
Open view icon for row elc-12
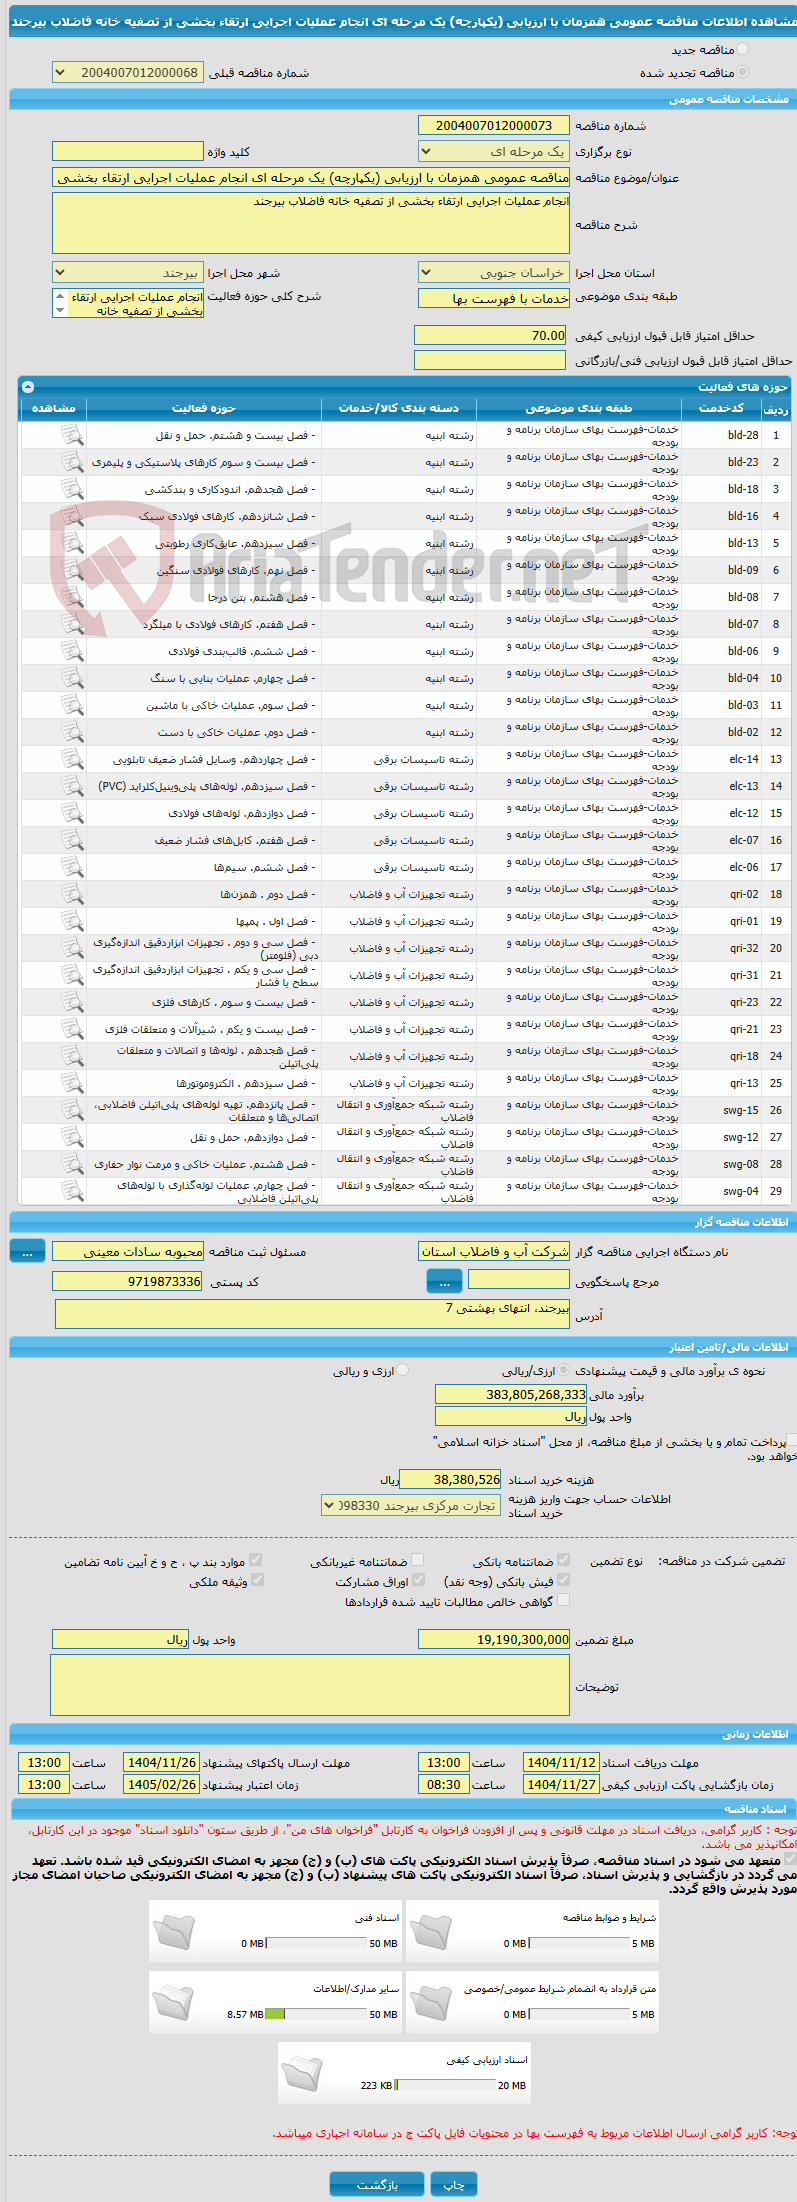[71, 813]
